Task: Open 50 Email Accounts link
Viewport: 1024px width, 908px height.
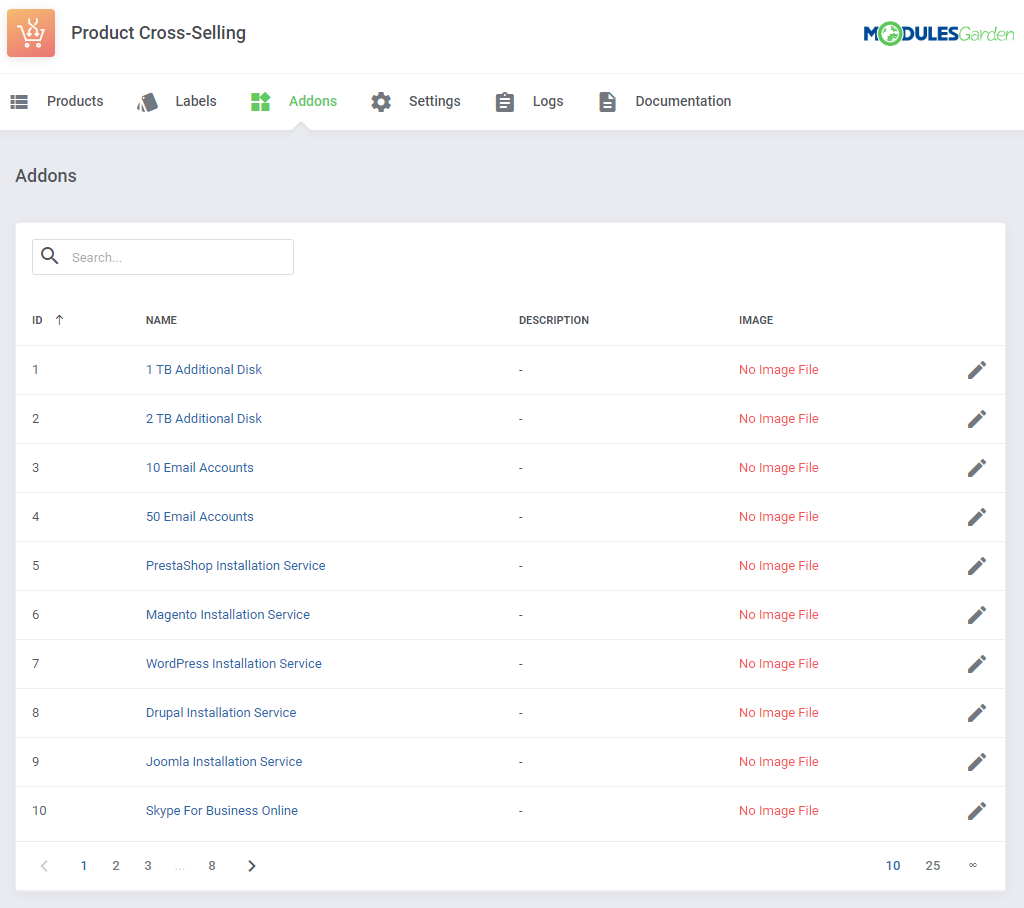Action: click(200, 517)
